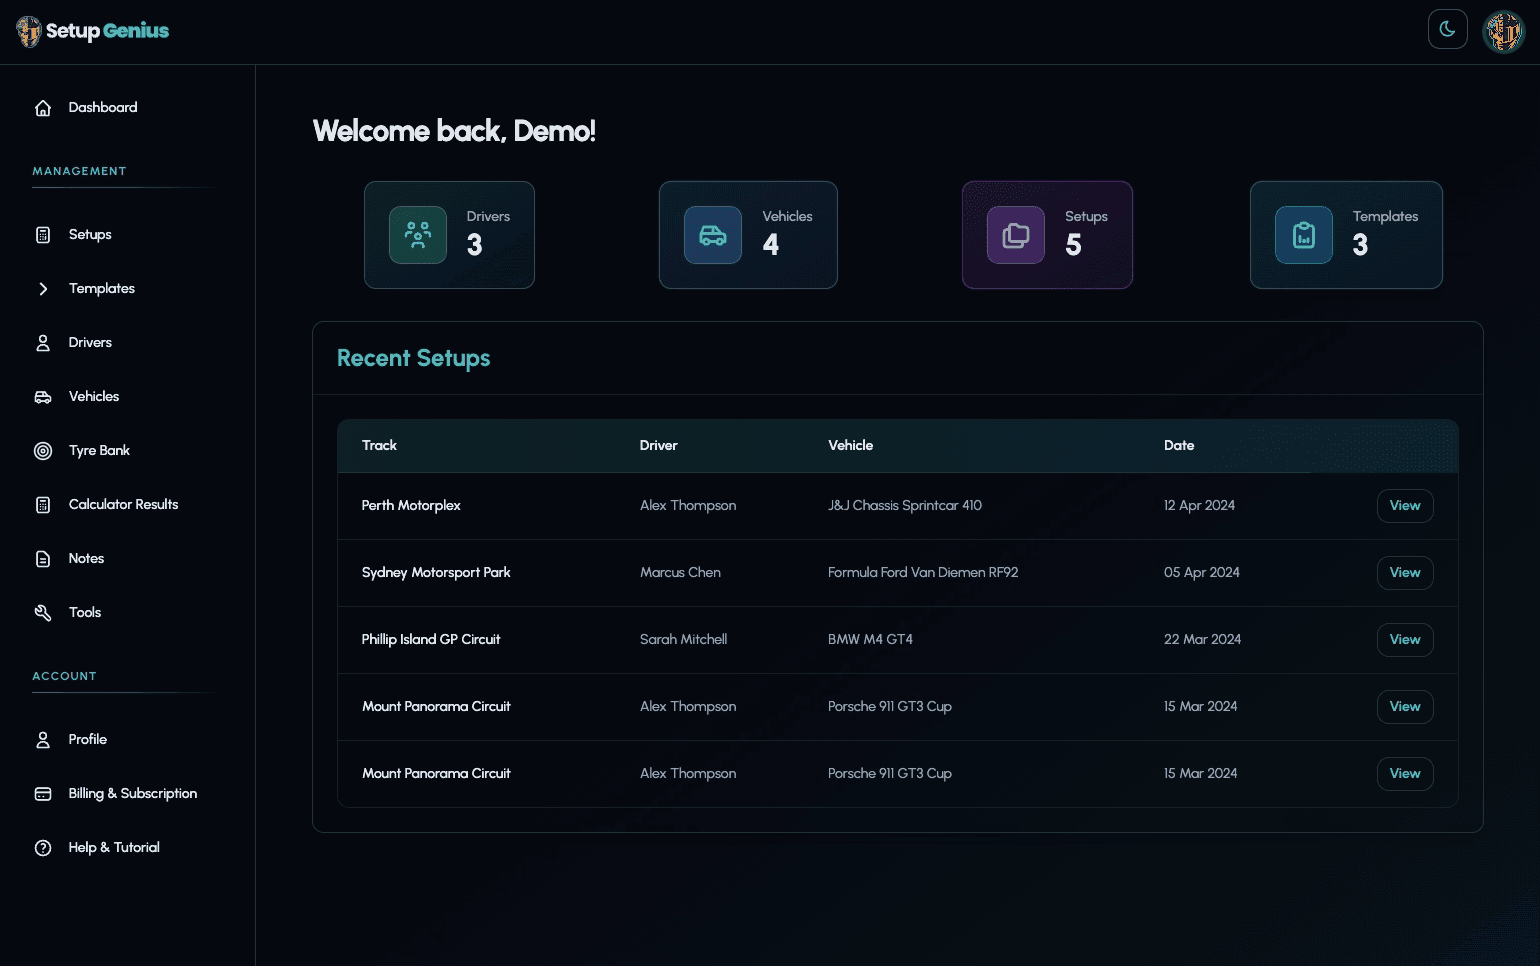Image resolution: width=1540 pixels, height=966 pixels.
Task: Expand the Templates chevron in sidebar
Action: tap(43, 289)
